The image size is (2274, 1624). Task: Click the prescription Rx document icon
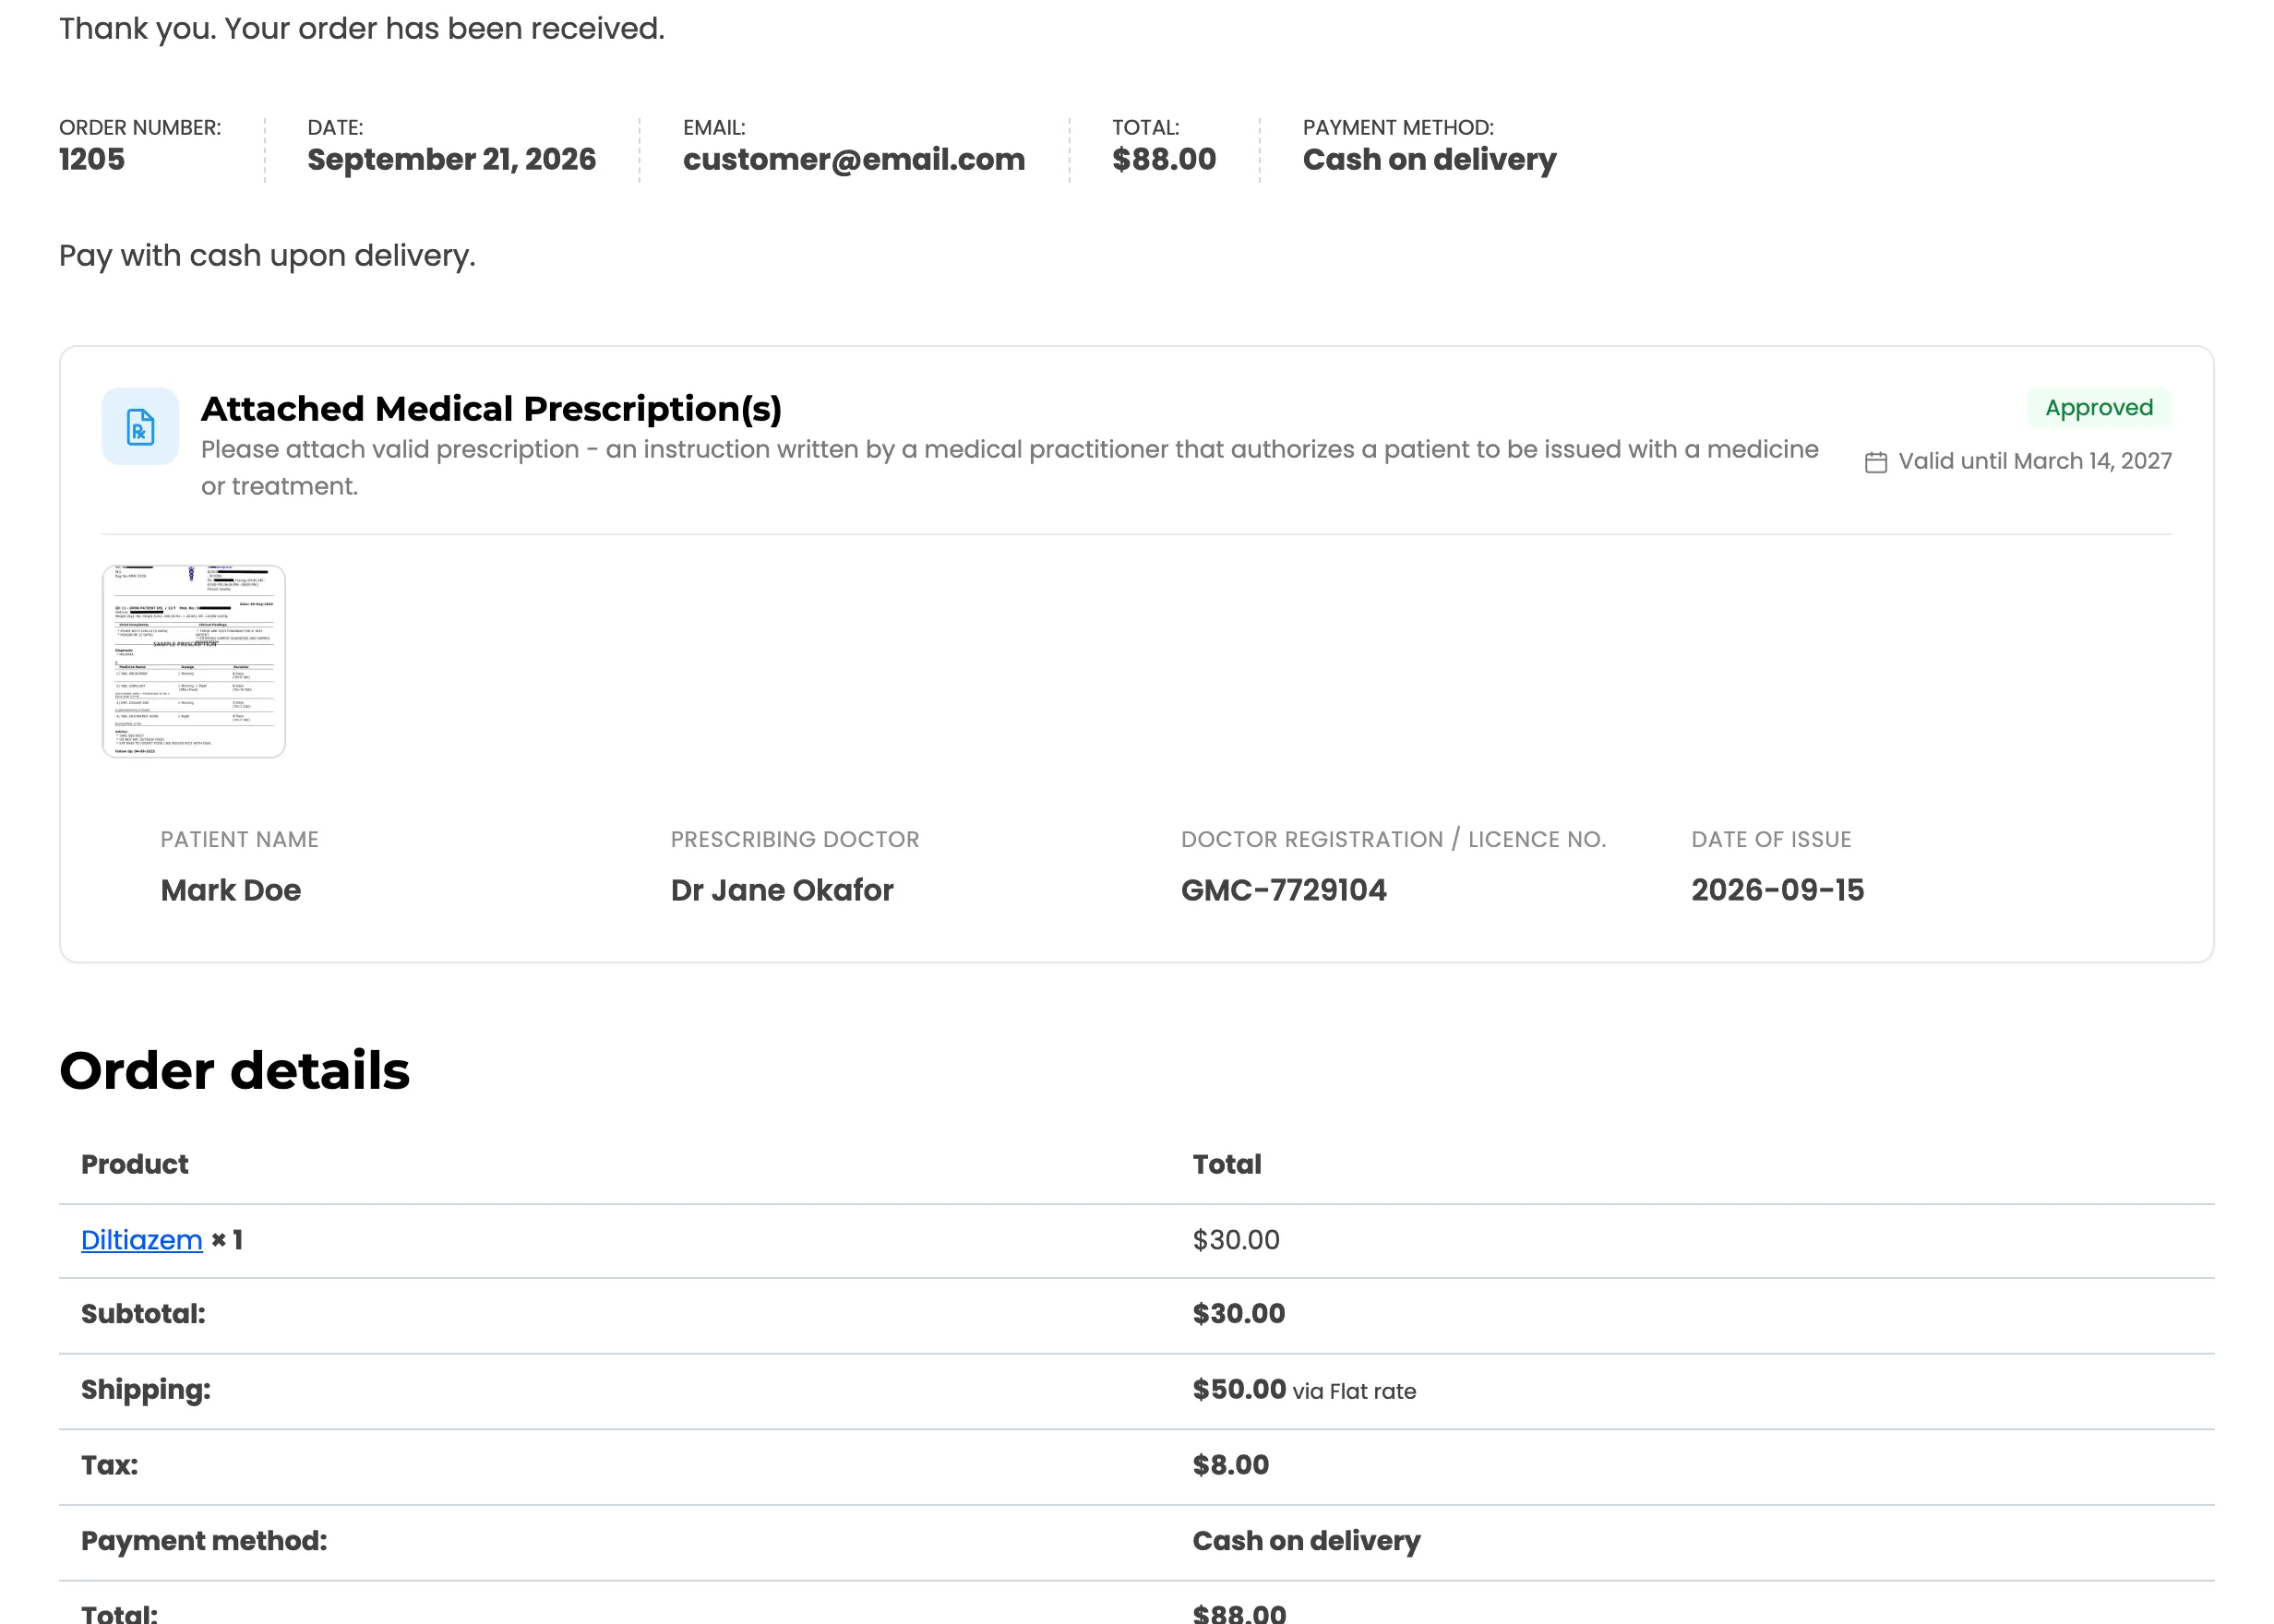(x=140, y=427)
